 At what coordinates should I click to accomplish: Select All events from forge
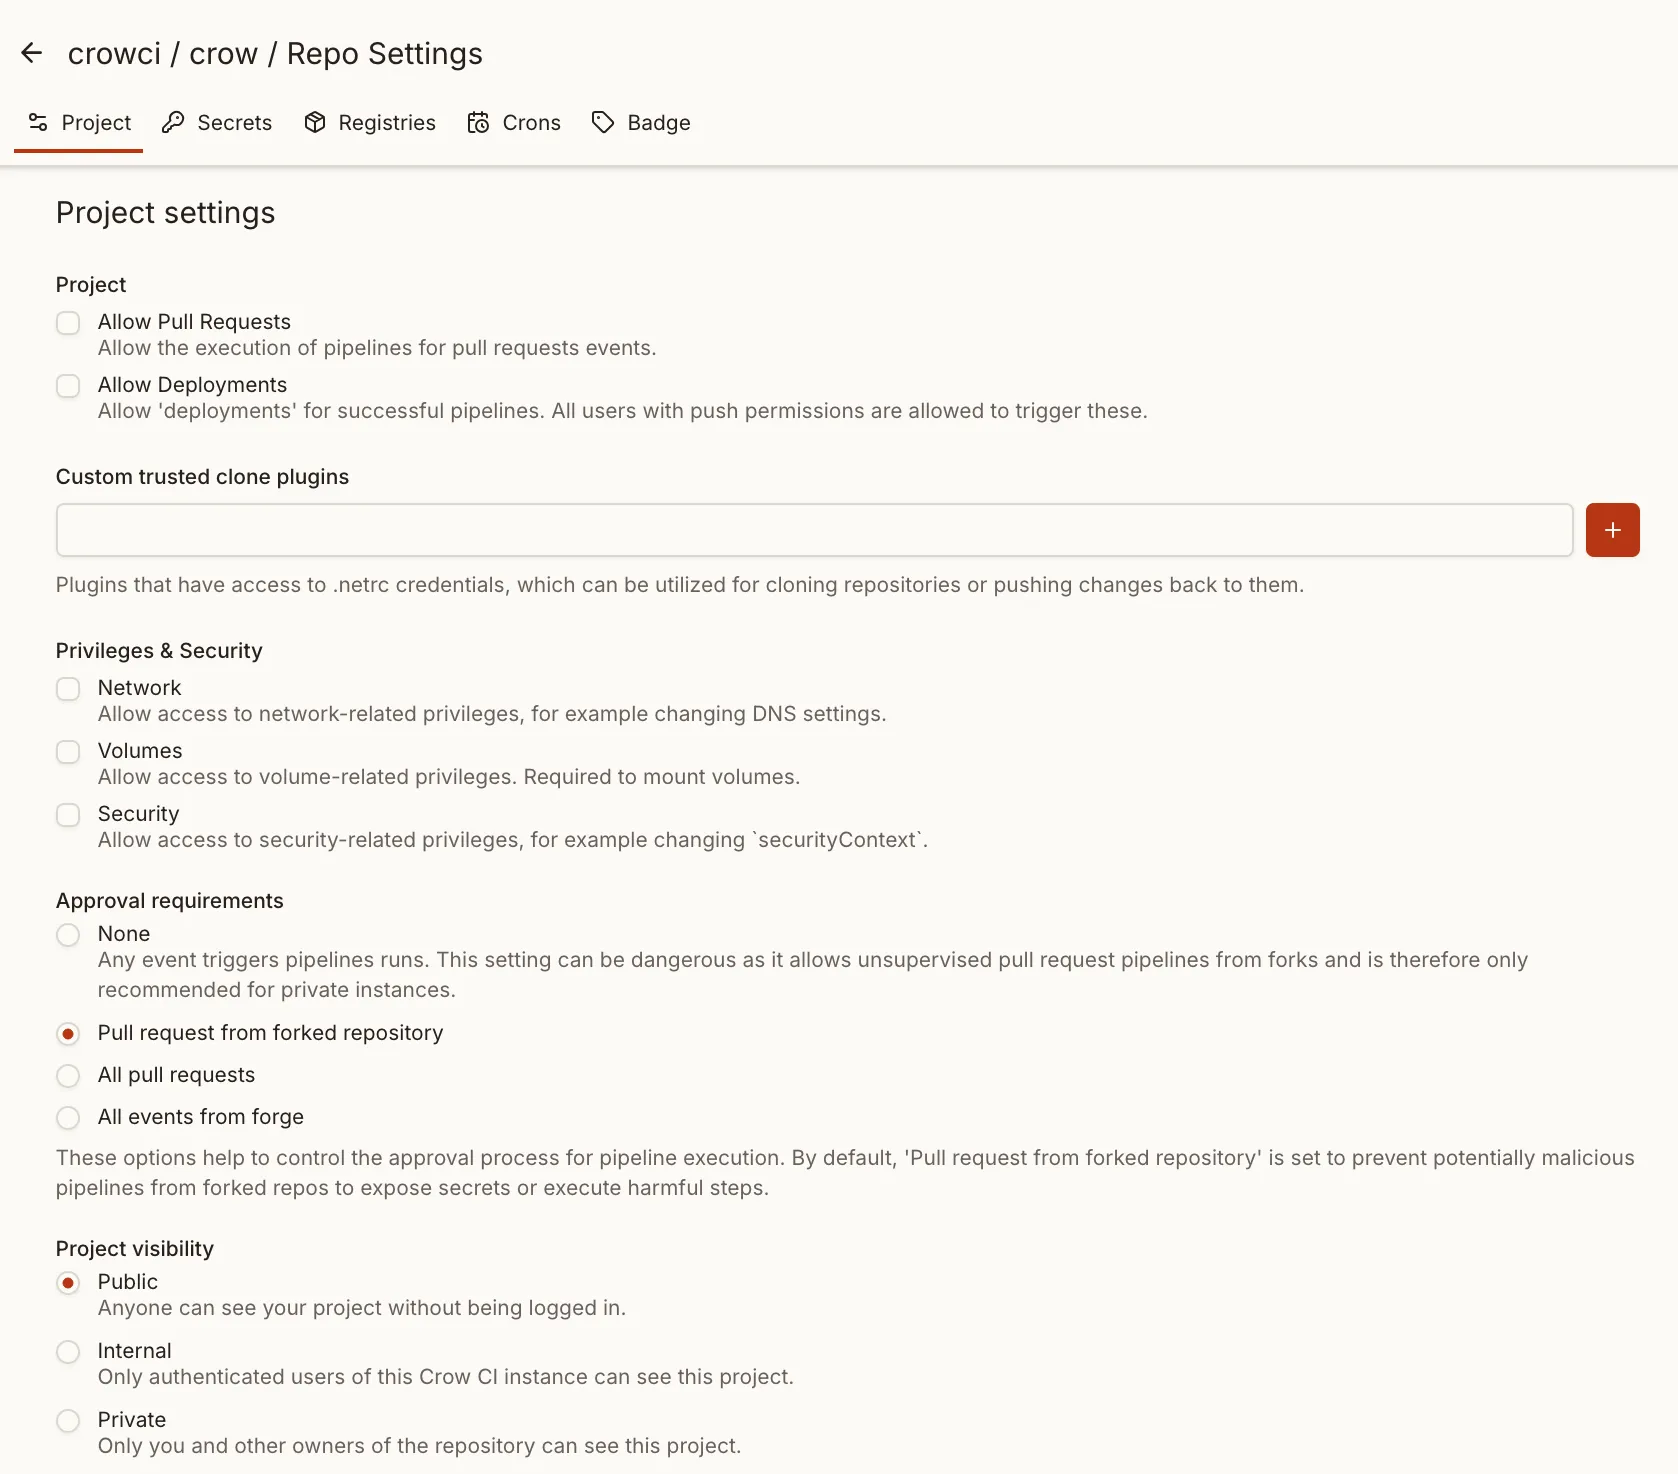pyautogui.click(x=67, y=1117)
